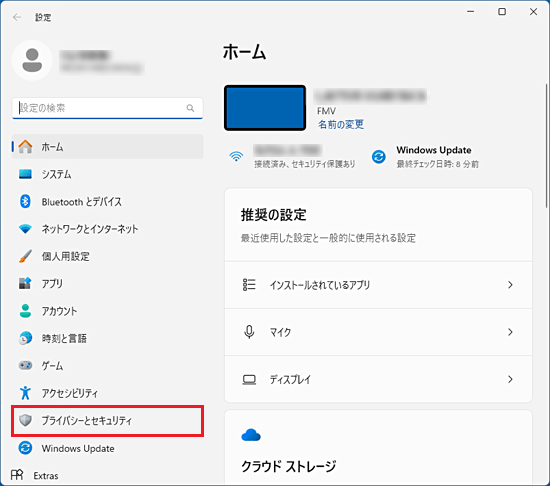Maximize the settings window
The width and height of the screenshot is (550, 486).
(502, 12)
